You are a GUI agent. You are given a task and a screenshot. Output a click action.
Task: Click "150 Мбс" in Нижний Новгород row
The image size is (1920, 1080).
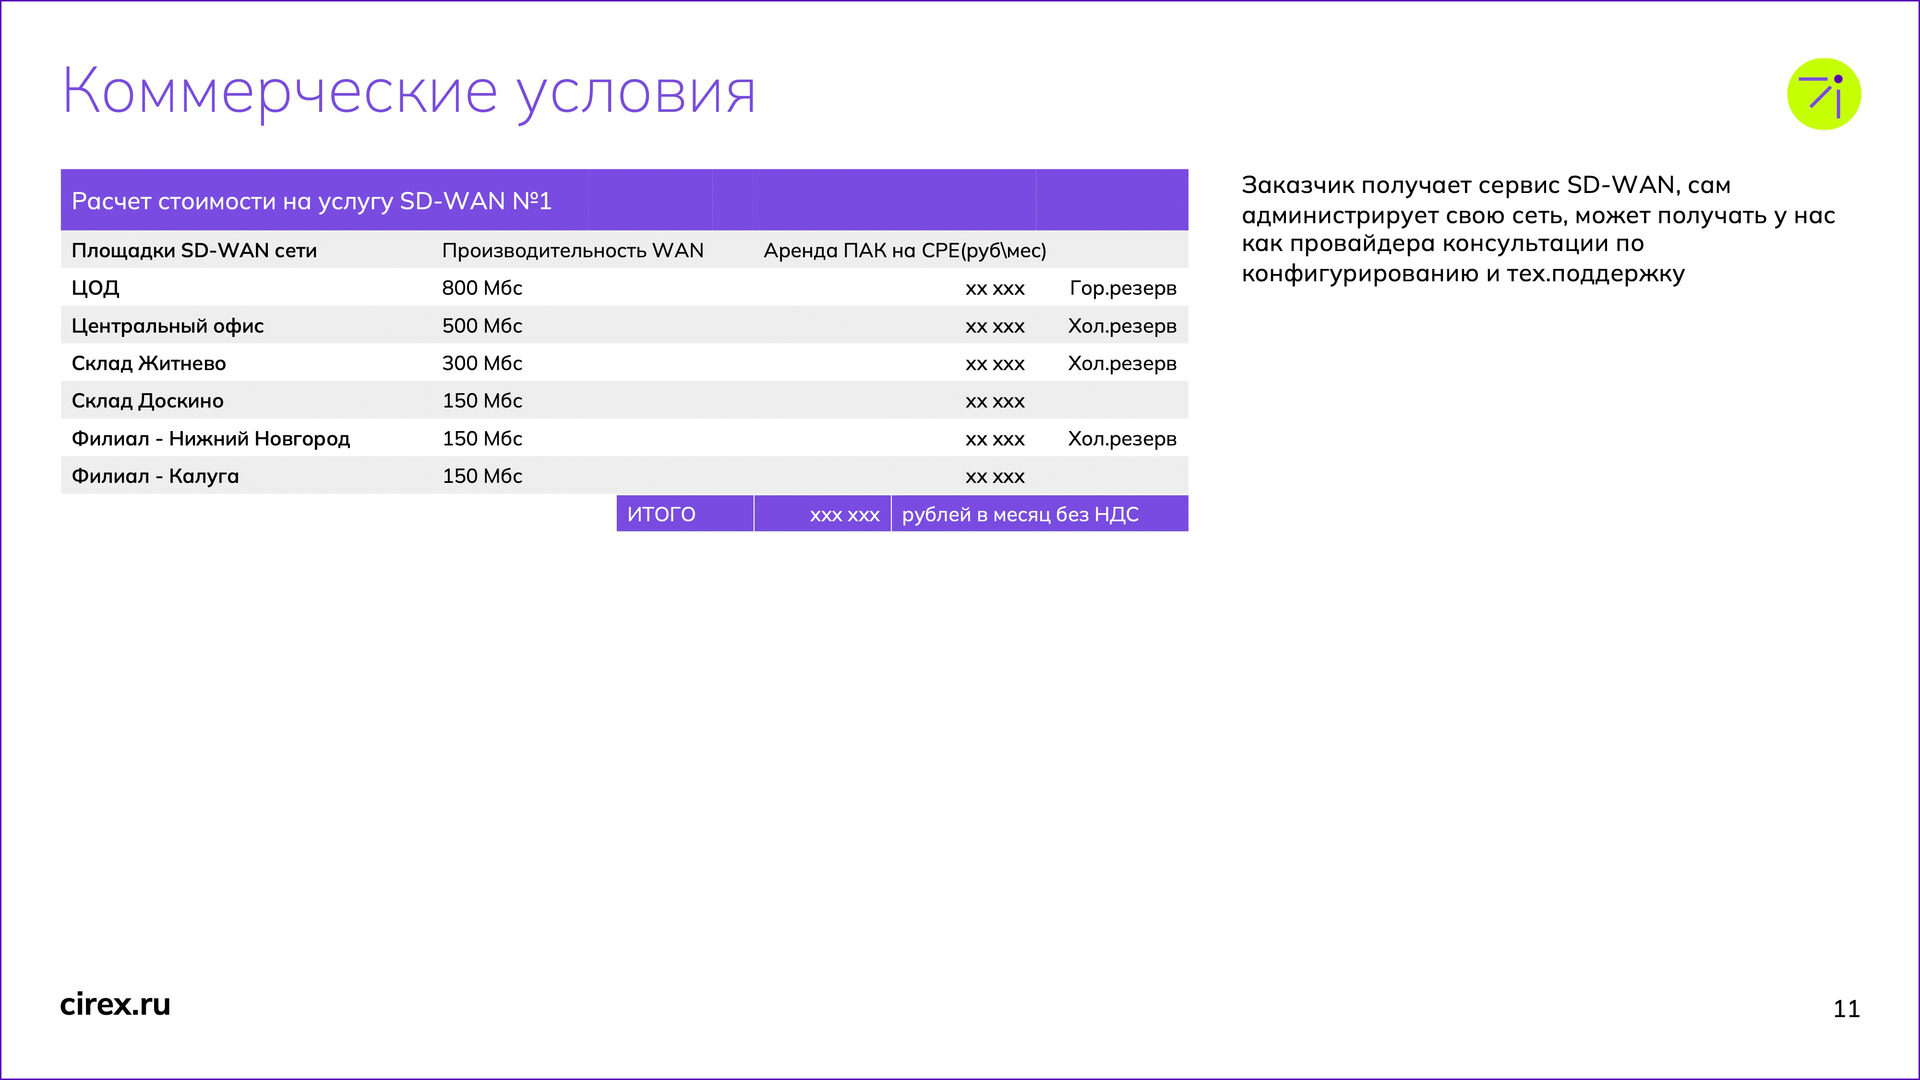pos(482,439)
